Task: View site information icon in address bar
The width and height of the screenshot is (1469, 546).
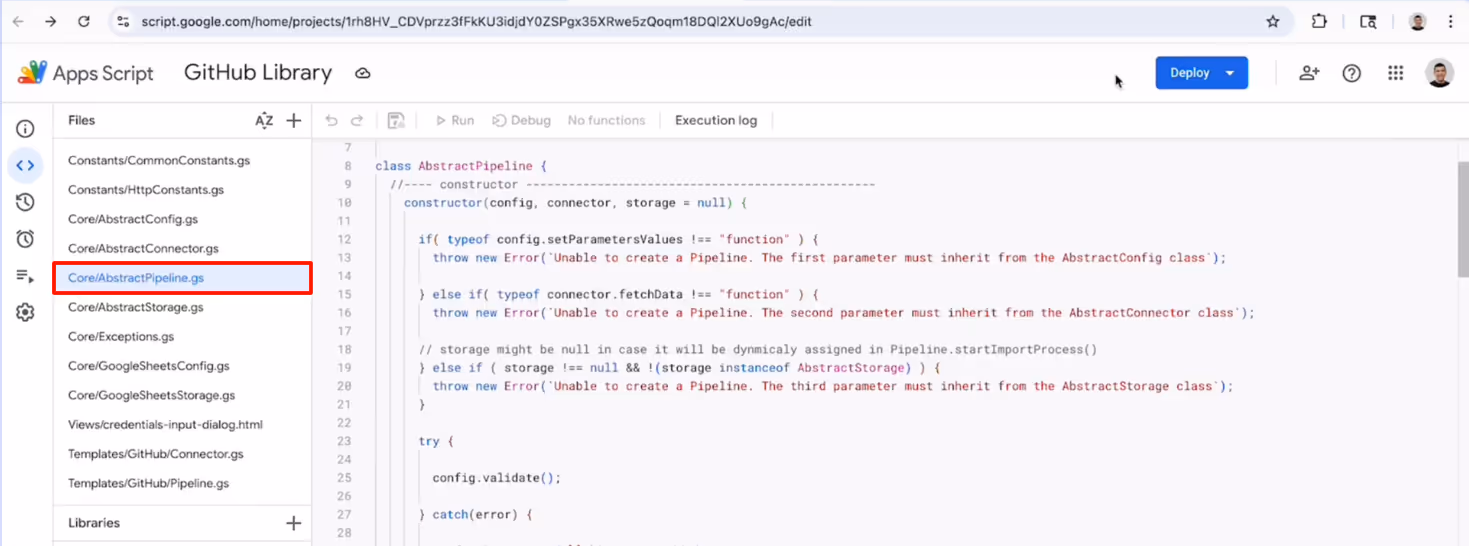Action: pyautogui.click(x=122, y=21)
